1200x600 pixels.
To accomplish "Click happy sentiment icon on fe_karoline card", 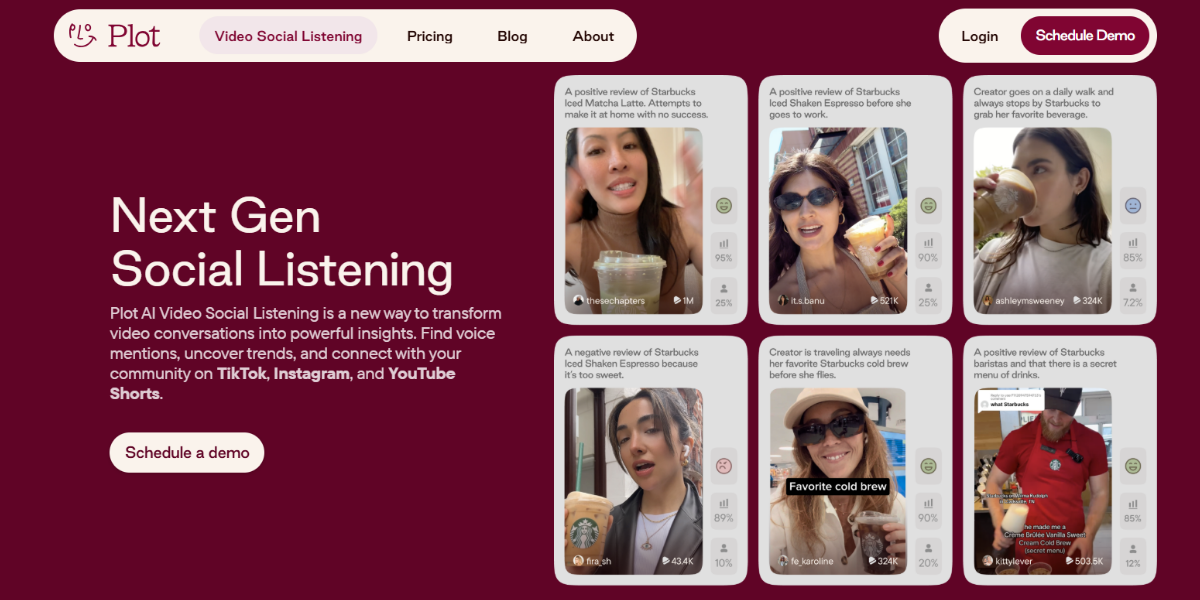I will (x=928, y=465).
